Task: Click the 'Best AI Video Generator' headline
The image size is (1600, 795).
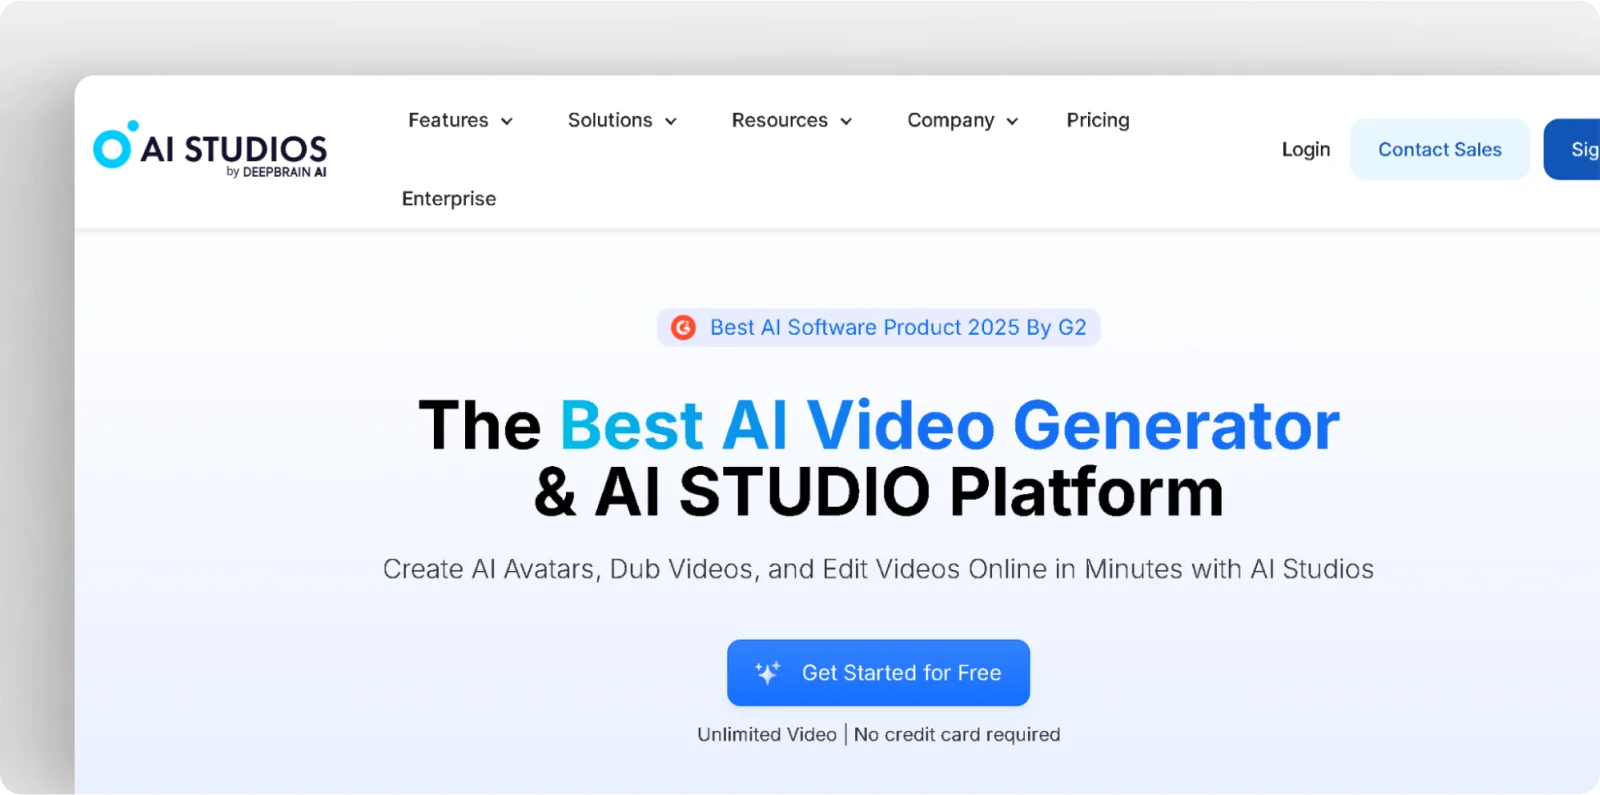Action: (948, 425)
